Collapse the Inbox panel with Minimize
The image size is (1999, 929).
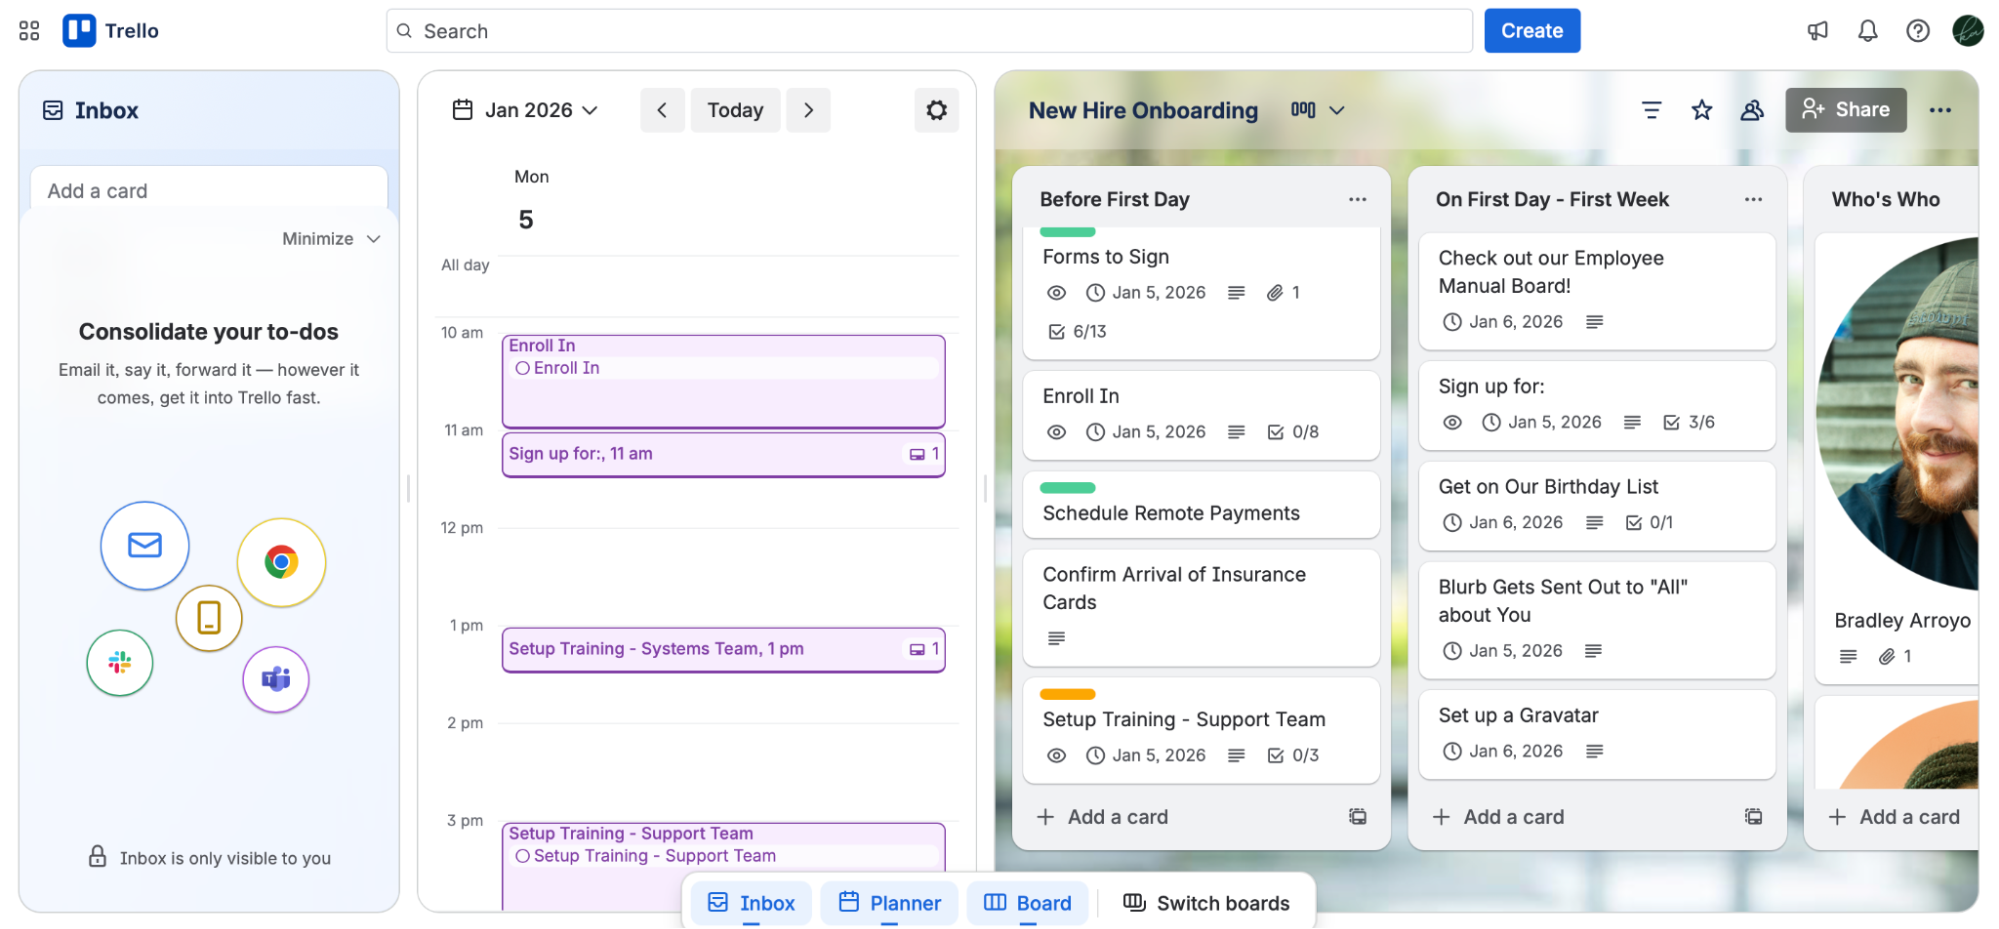pyautogui.click(x=331, y=238)
